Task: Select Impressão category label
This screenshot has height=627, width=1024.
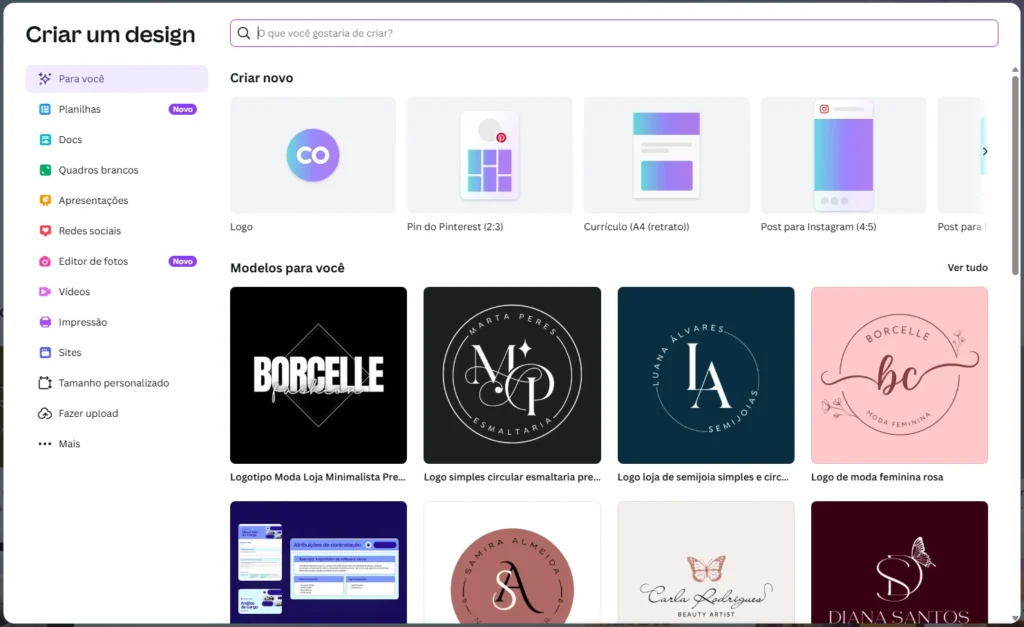Action: point(83,322)
